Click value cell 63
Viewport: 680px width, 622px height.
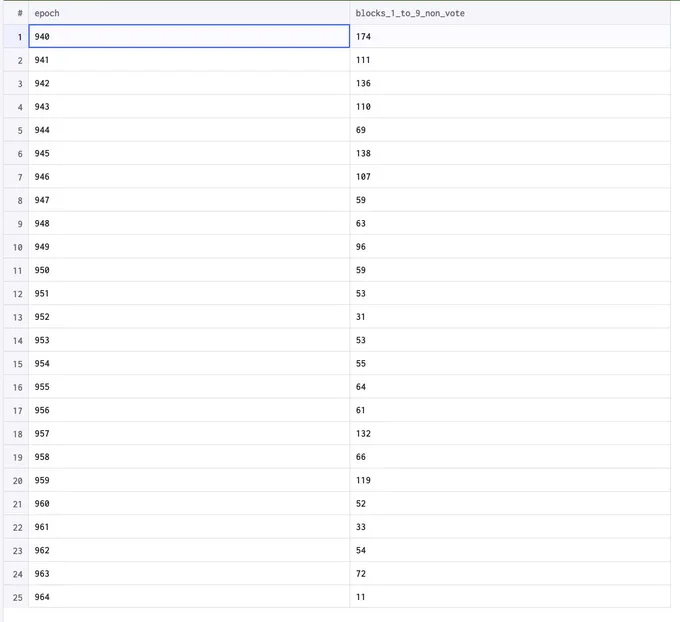click(510, 223)
